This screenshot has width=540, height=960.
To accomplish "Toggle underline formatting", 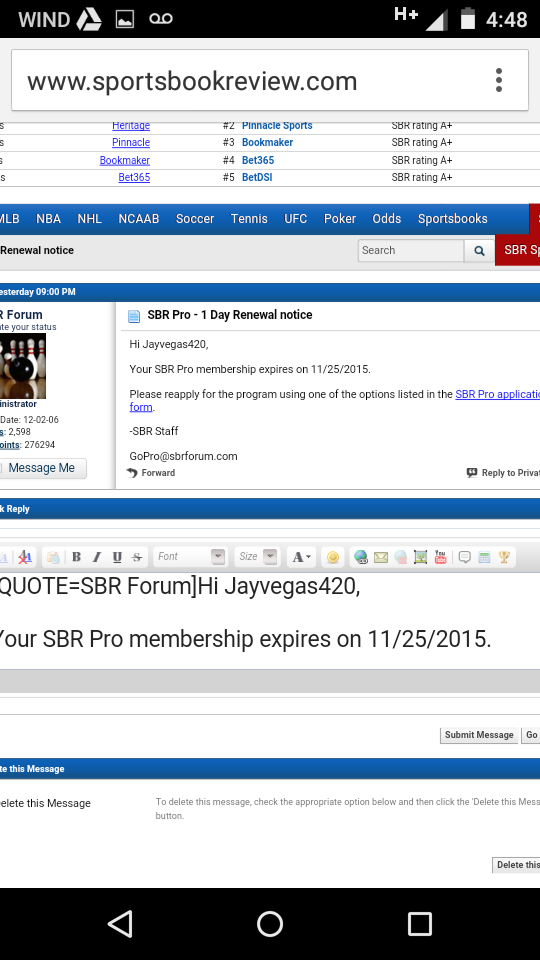I will [117, 557].
